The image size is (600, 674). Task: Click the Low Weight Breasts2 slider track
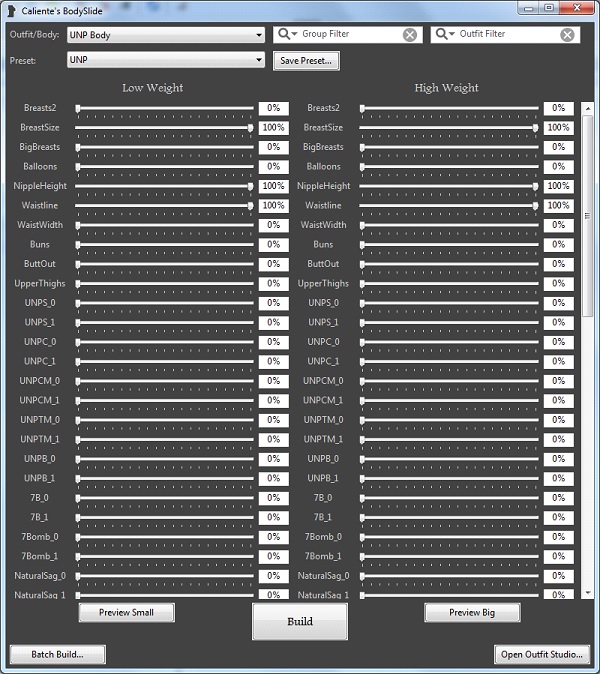pos(164,108)
